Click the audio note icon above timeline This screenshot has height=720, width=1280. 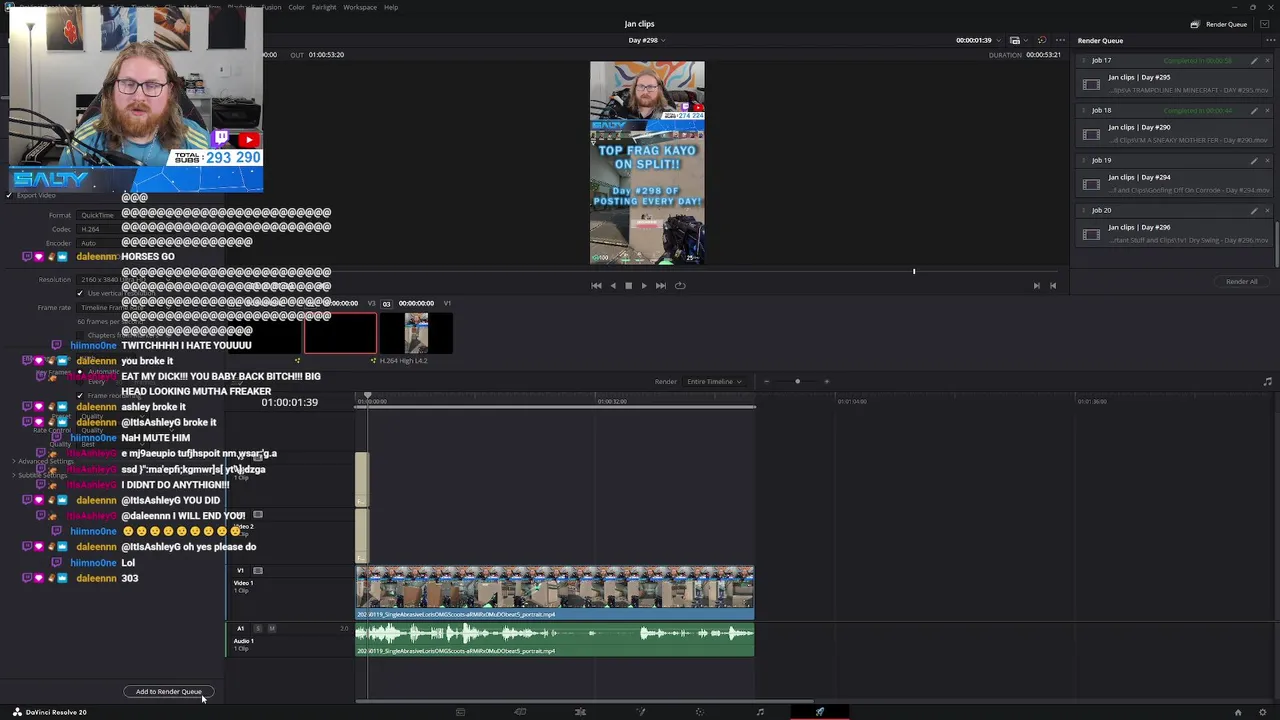(1268, 382)
